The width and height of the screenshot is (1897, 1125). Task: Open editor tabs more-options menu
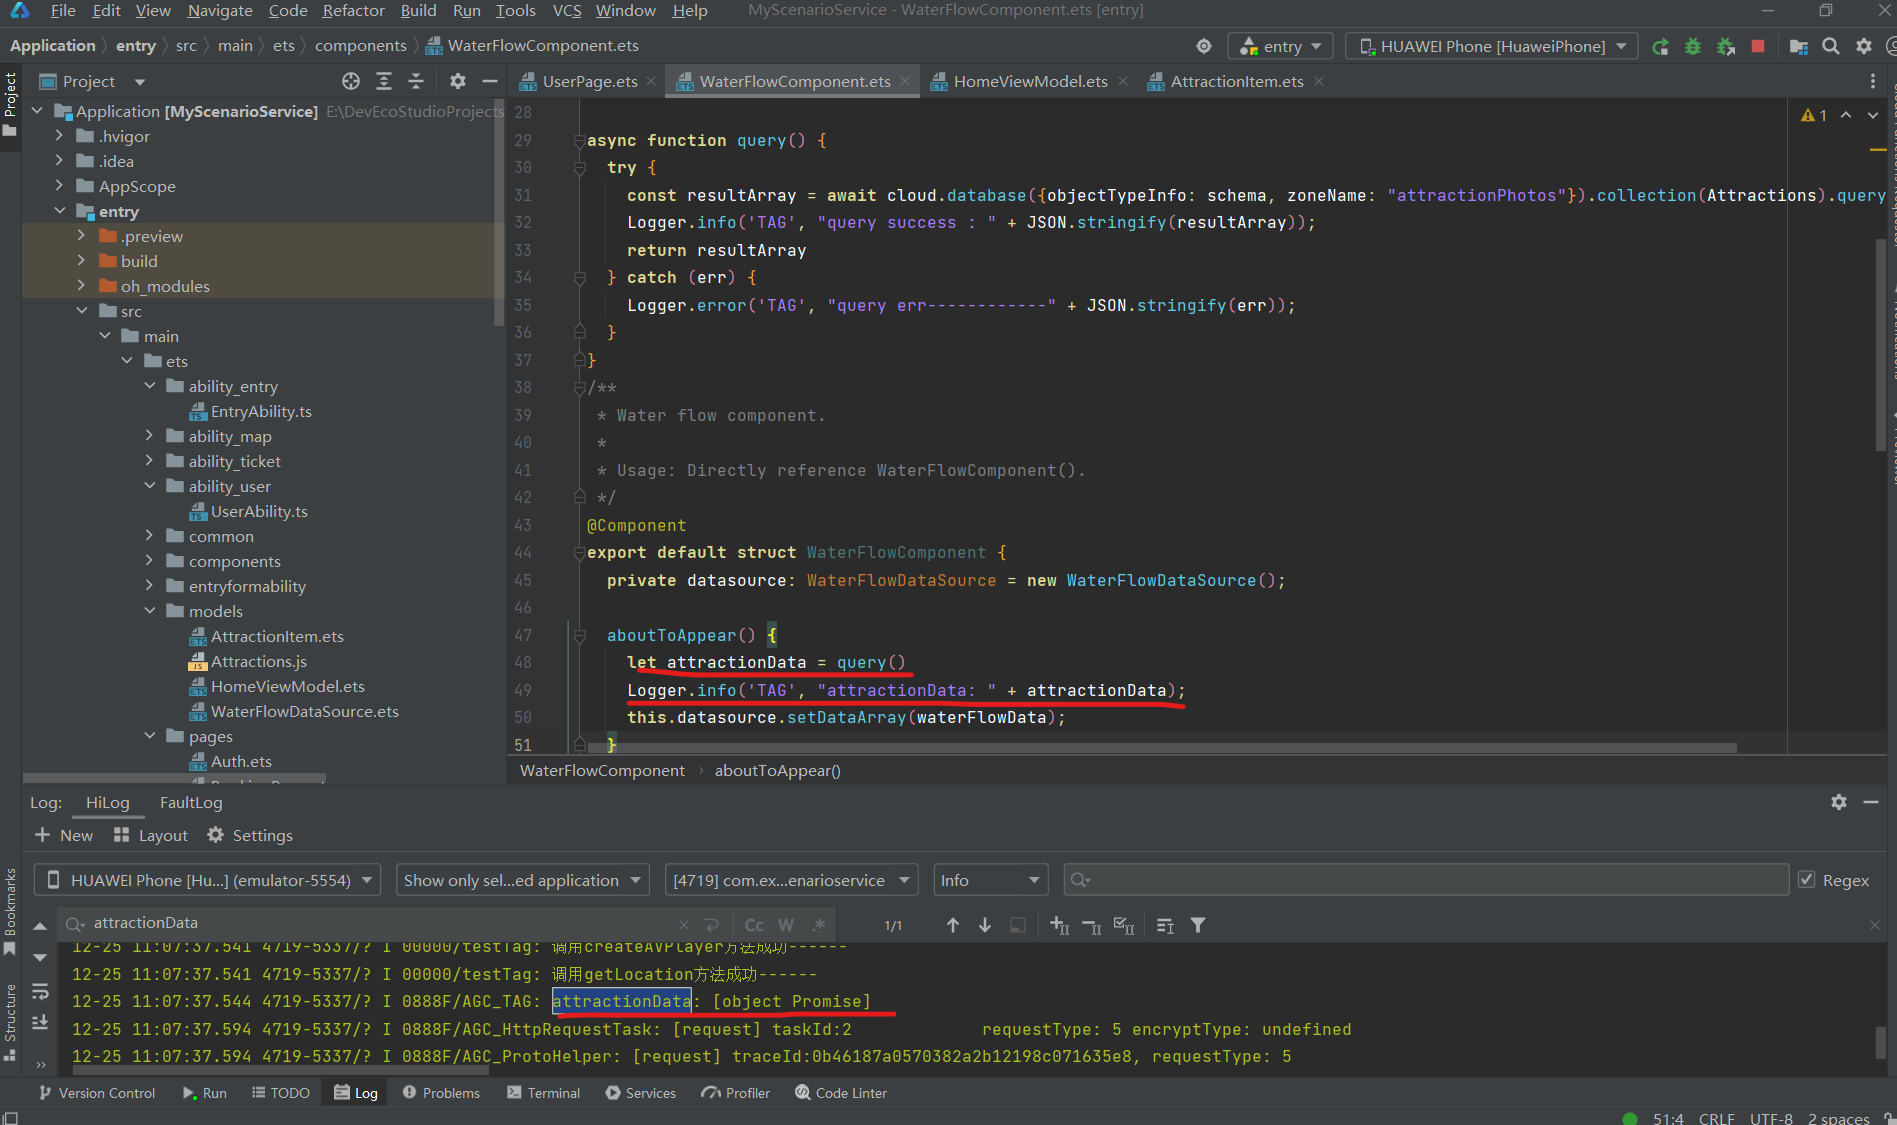[x=1873, y=81]
